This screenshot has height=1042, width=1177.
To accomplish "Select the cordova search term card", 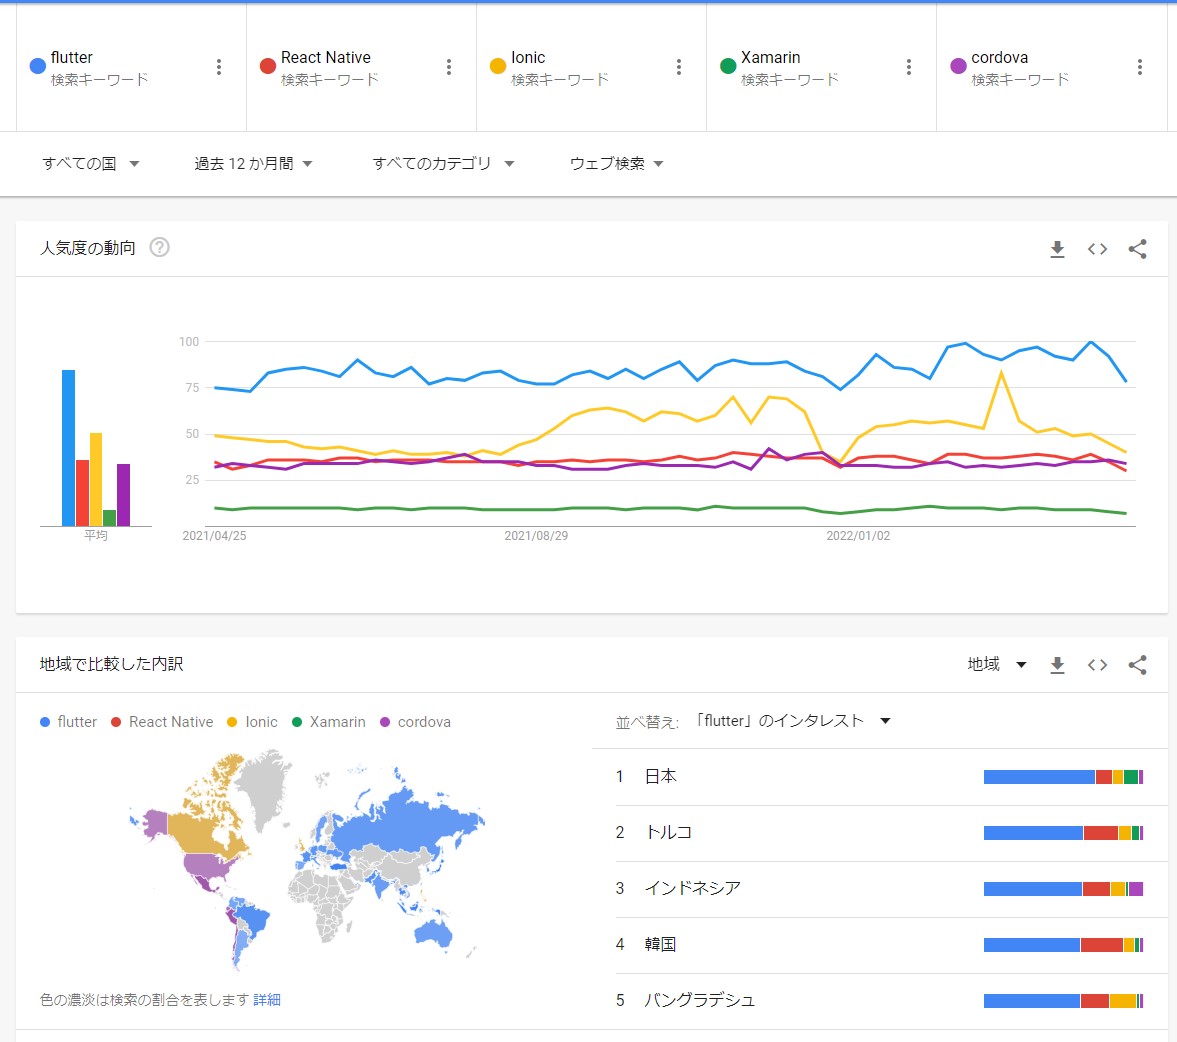I will point(1052,67).
